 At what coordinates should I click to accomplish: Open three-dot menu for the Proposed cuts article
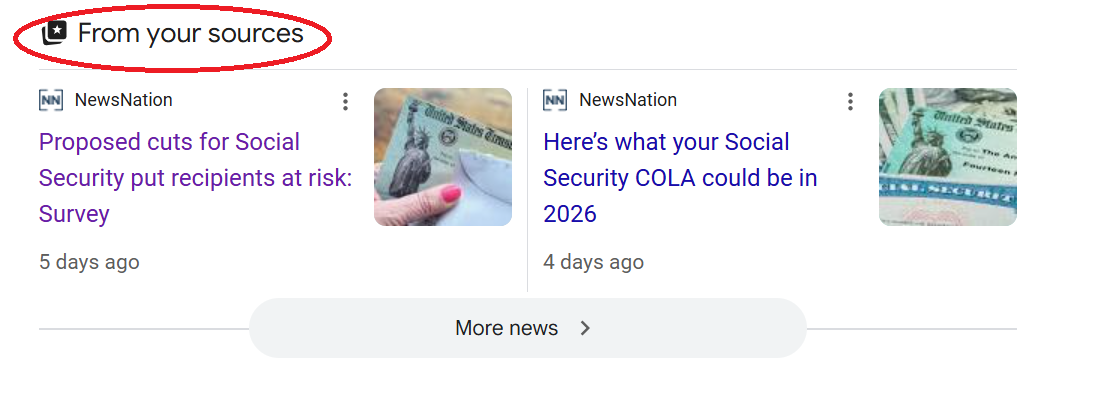pos(345,101)
